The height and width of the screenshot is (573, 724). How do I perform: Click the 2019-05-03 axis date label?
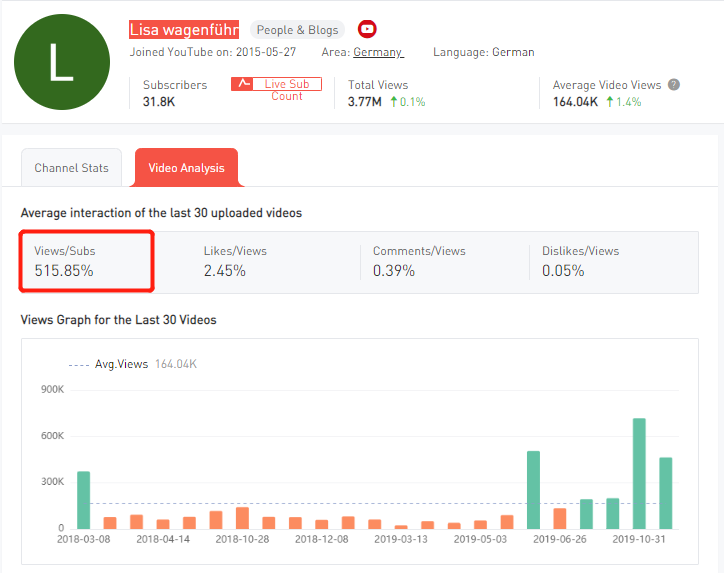(480, 539)
